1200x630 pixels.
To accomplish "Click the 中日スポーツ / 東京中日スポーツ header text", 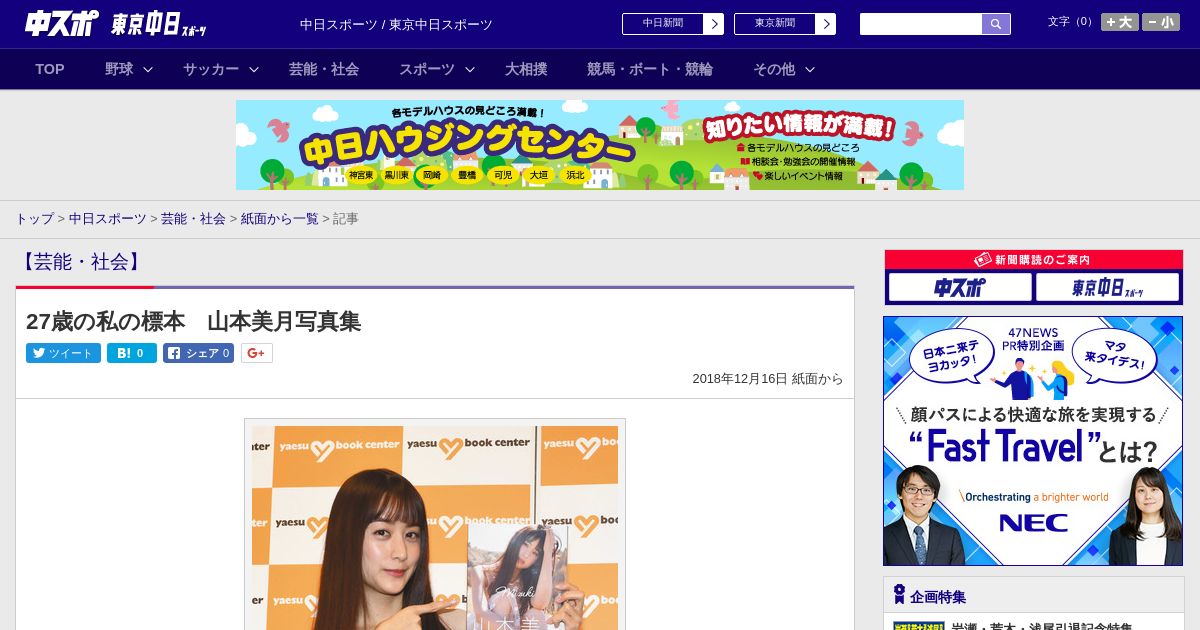I will click(396, 24).
